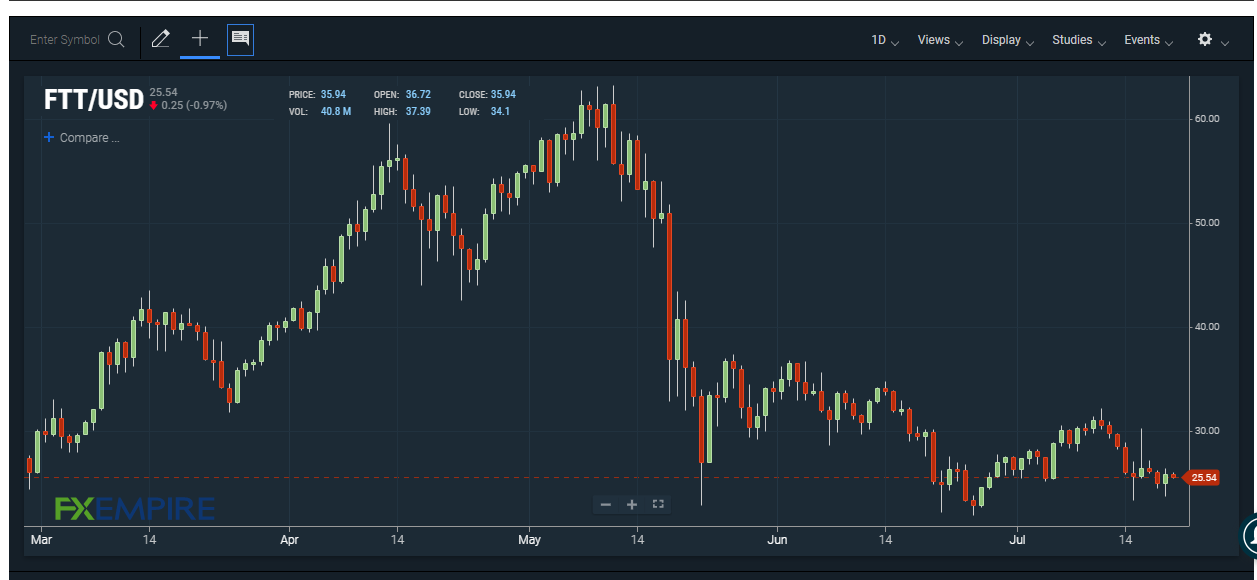Click the May date axis label
Viewport: 1257px width, 580px height.
point(529,540)
